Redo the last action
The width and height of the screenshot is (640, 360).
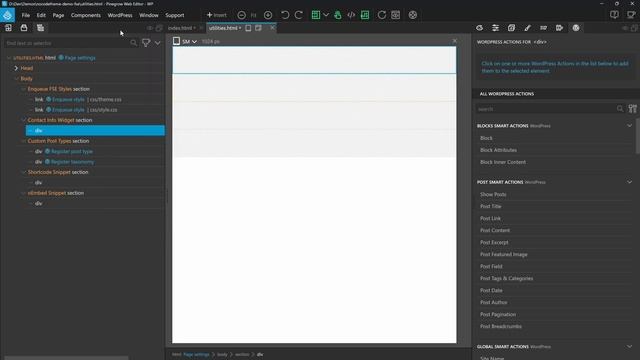click(x=299, y=15)
